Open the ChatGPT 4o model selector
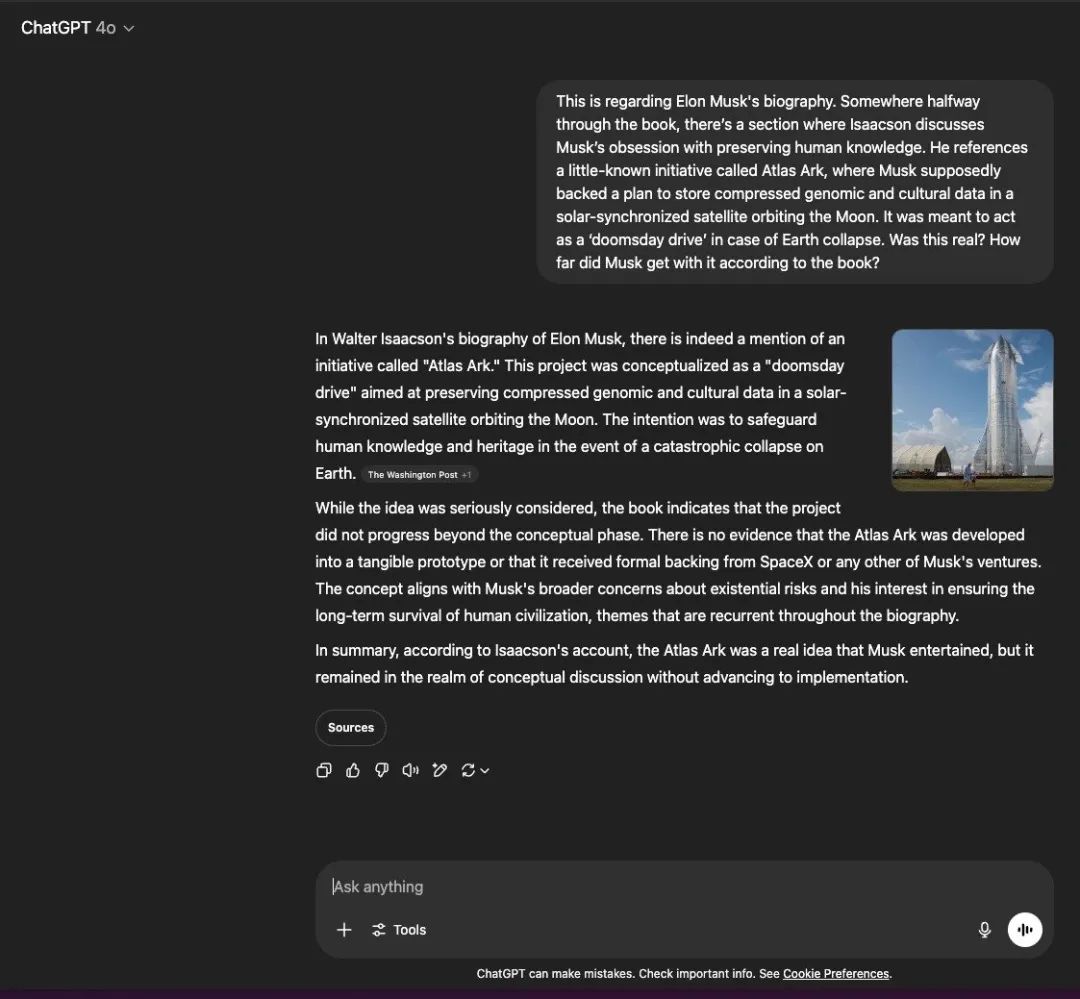Screen dimensions: 1080x999 [x=77, y=28]
